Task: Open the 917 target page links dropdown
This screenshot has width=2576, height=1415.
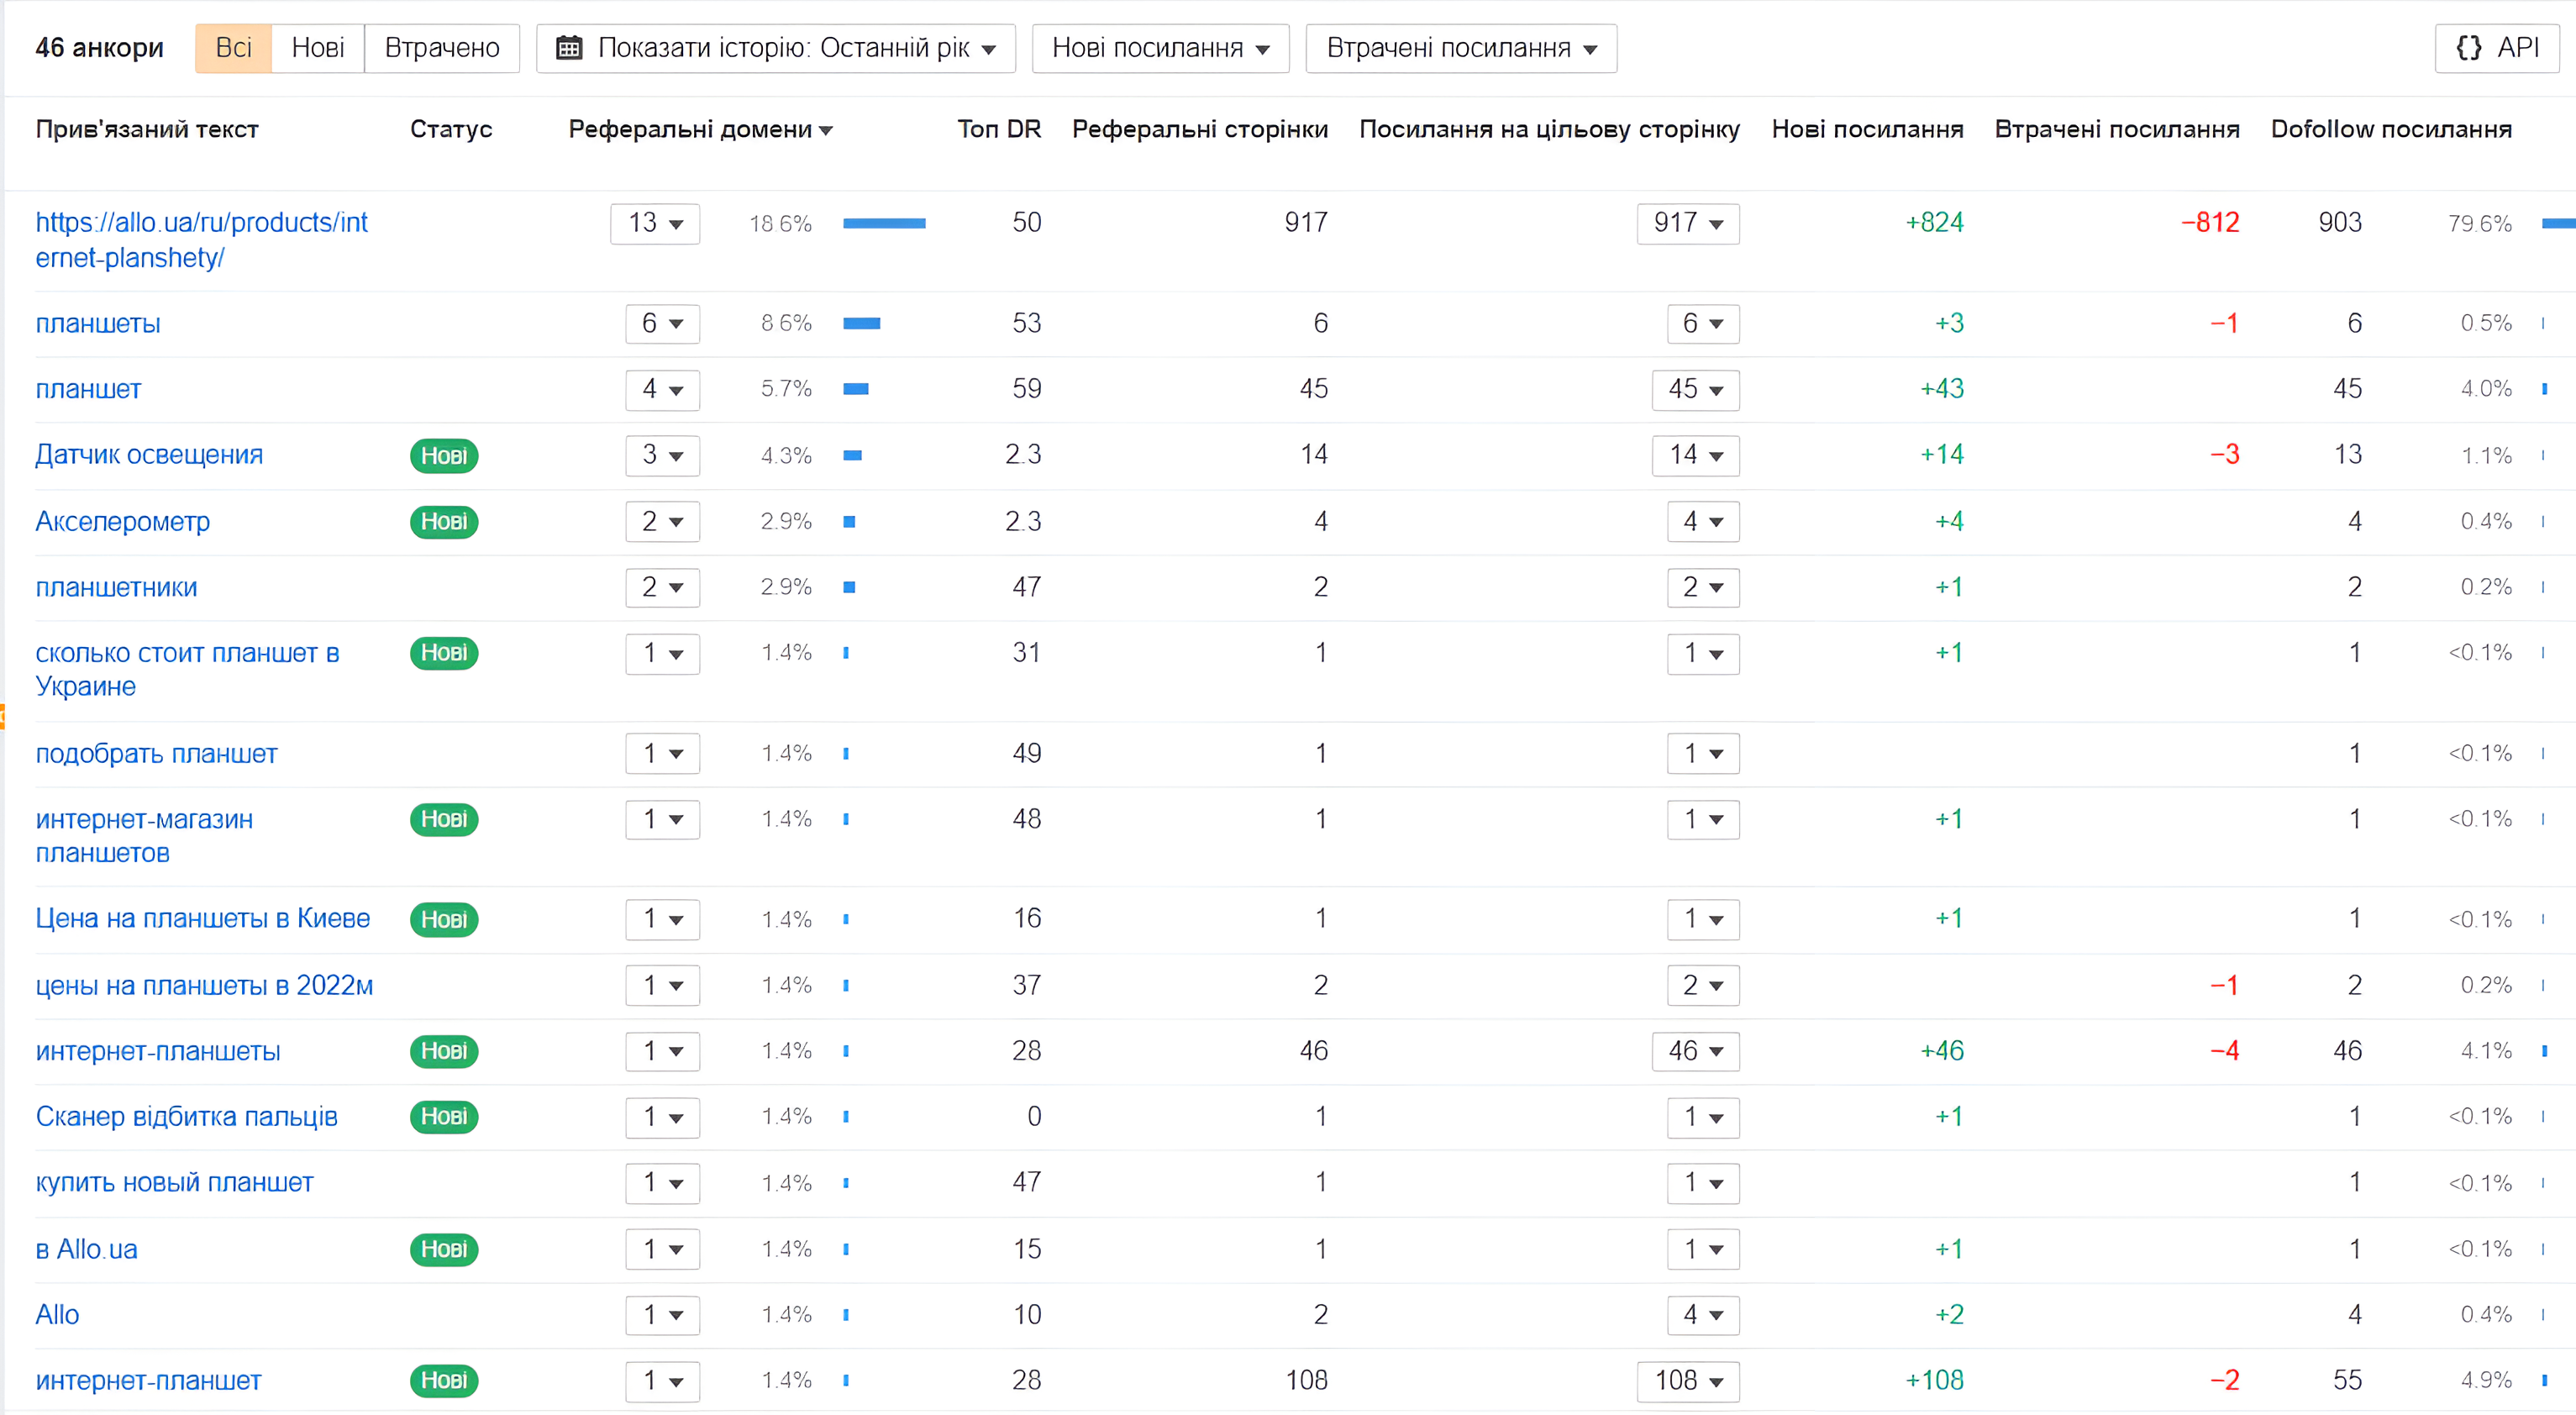Action: point(1688,223)
